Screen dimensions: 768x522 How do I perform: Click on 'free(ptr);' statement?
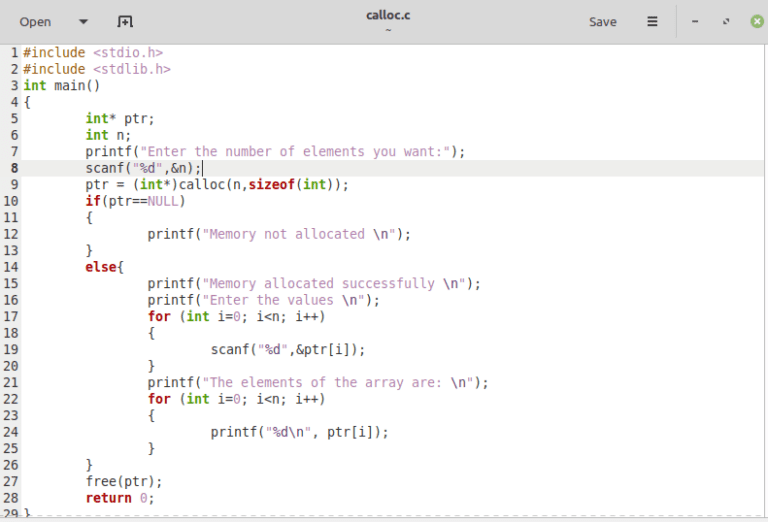click(x=124, y=481)
